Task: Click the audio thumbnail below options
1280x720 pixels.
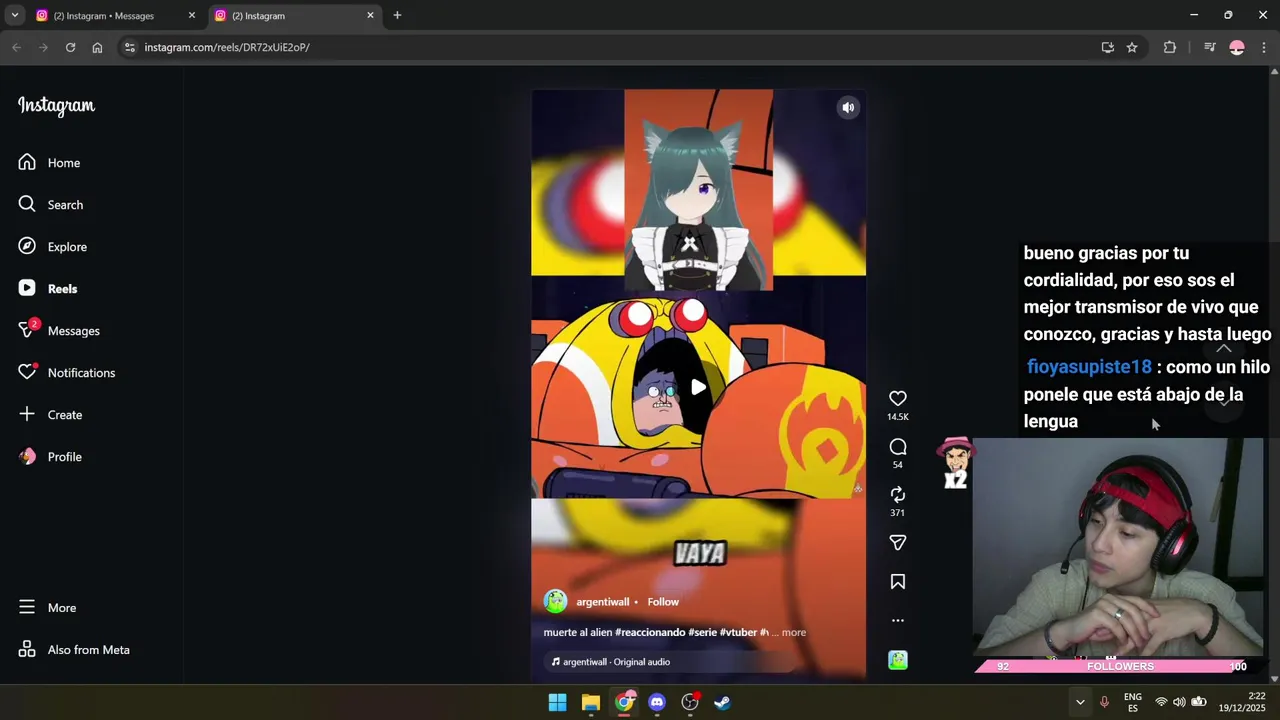Action: point(898,660)
